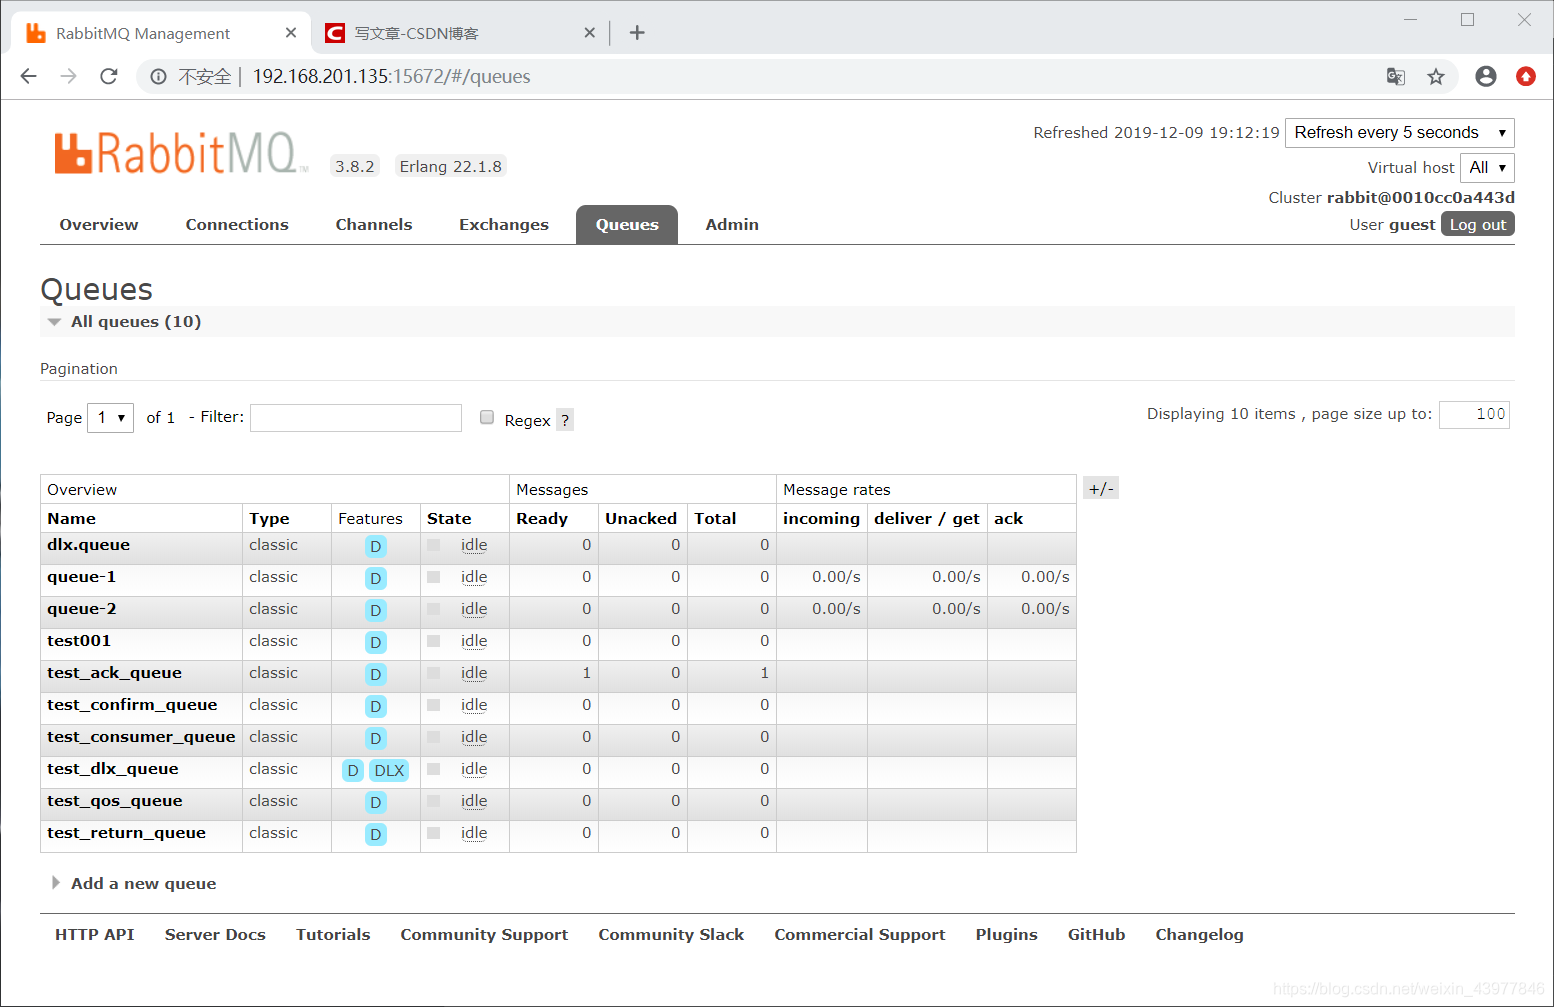
Task: Open the Virtual host All dropdown
Action: 1487,168
